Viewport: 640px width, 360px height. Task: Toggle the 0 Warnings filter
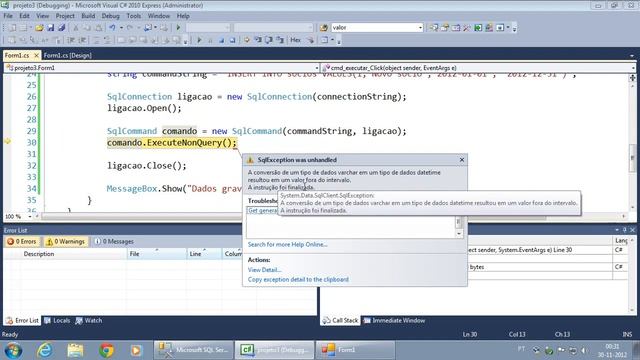pyautogui.click(x=65, y=242)
